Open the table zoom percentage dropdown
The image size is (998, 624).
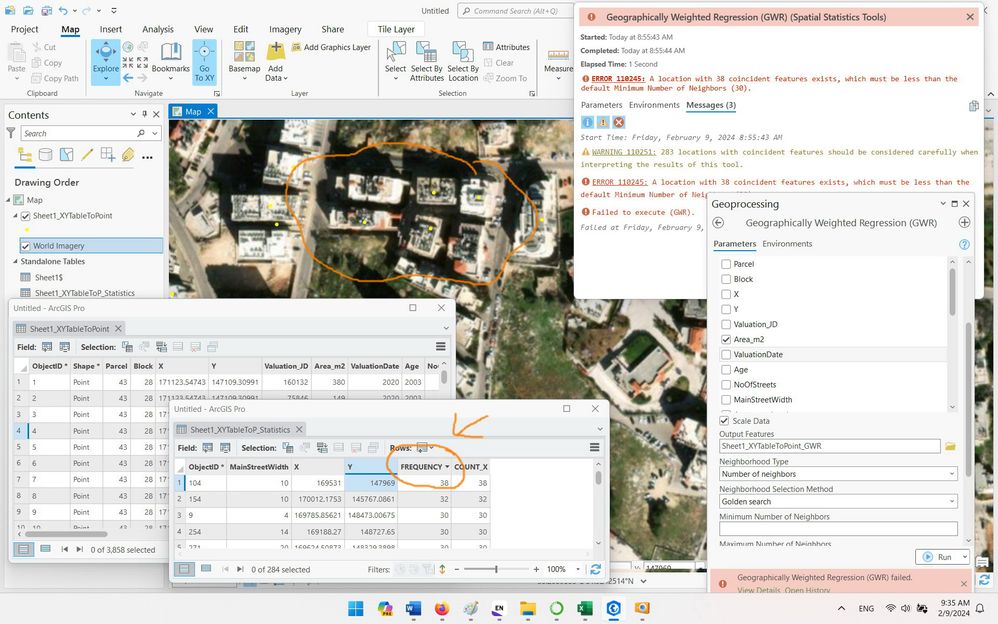click(x=578, y=569)
